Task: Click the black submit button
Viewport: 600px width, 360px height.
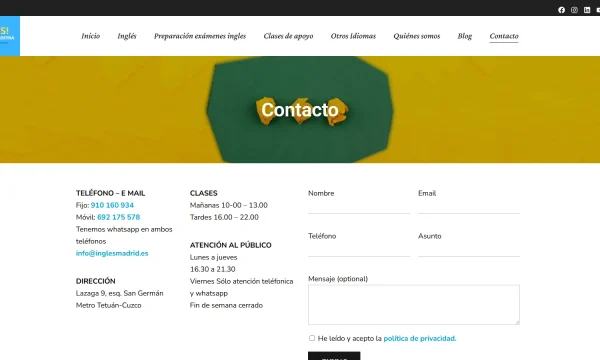Action: pyautogui.click(x=334, y=356)
